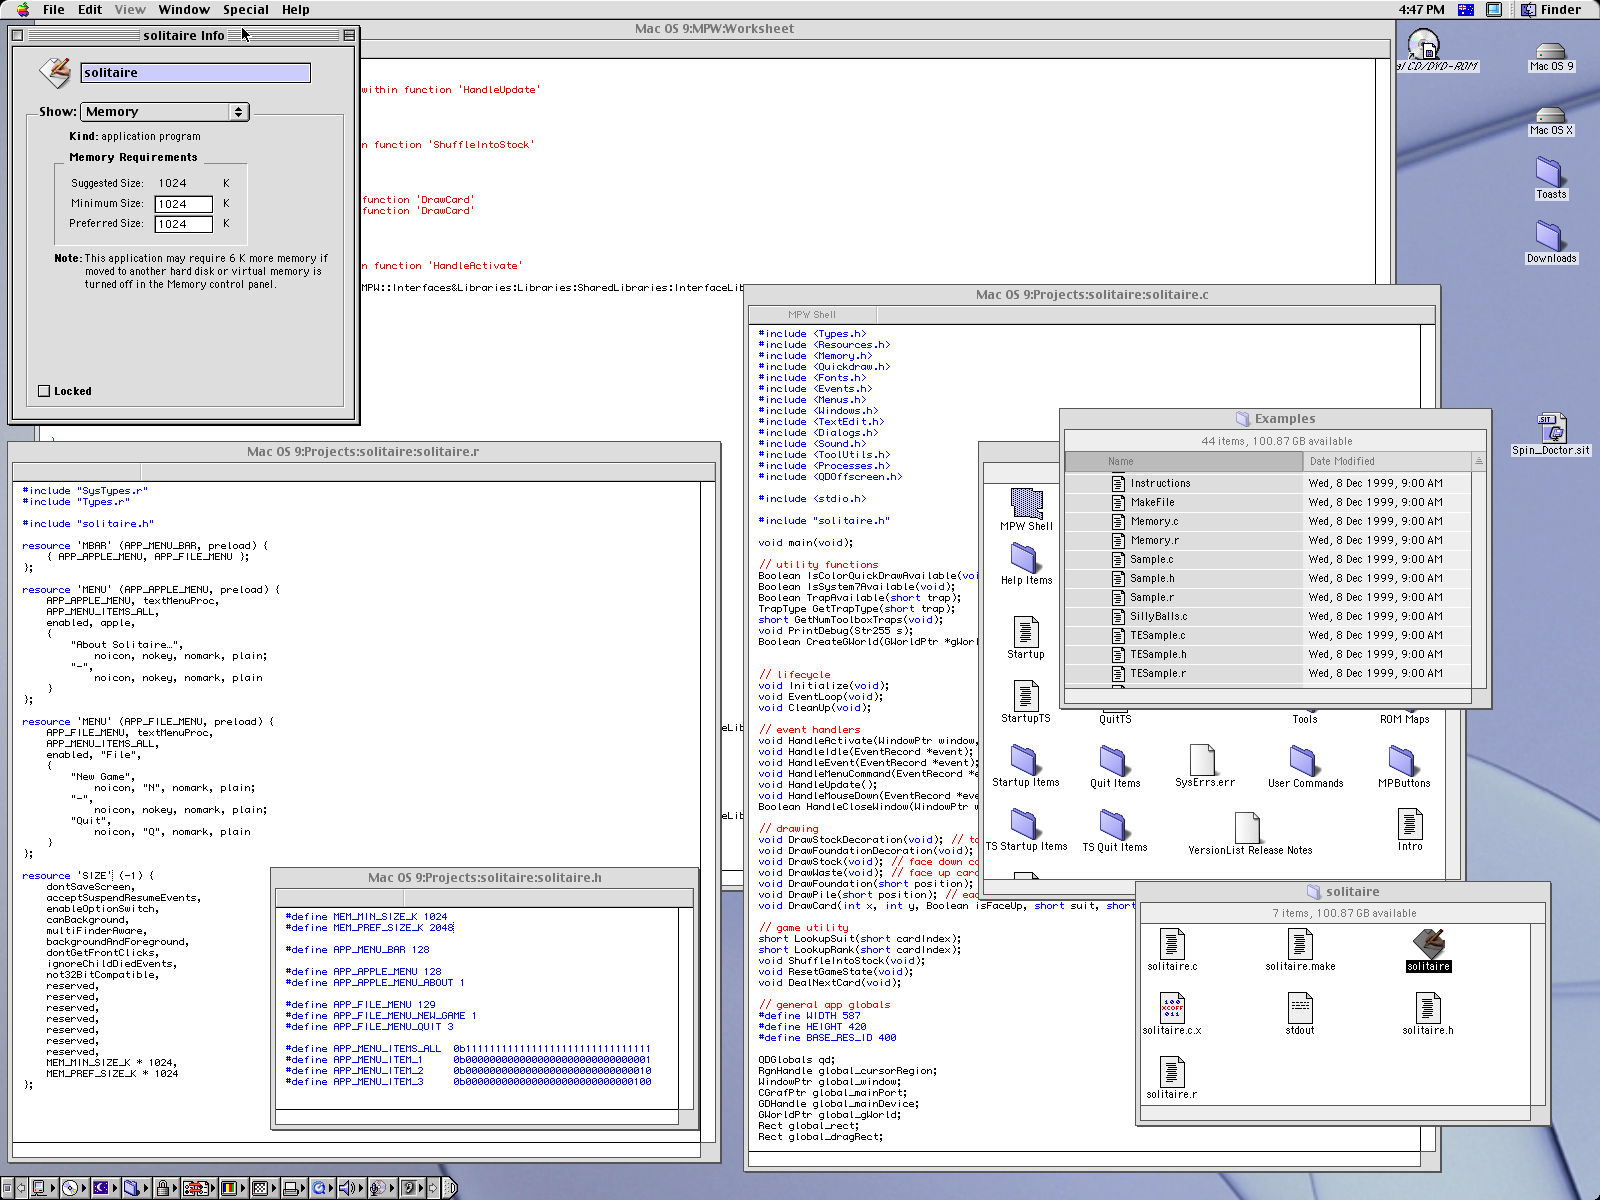Sort Examples window by Date Modified column
The width and height of the screenshot is (1600, 1200).
1388,461
